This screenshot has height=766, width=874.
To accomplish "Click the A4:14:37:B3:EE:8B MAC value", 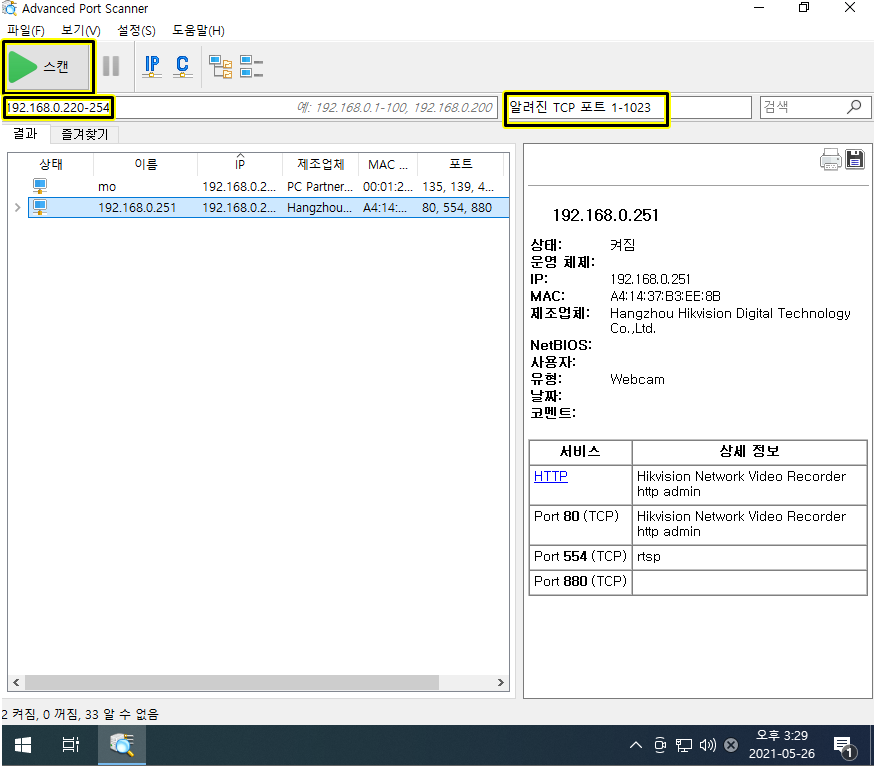I will [665, 296].
